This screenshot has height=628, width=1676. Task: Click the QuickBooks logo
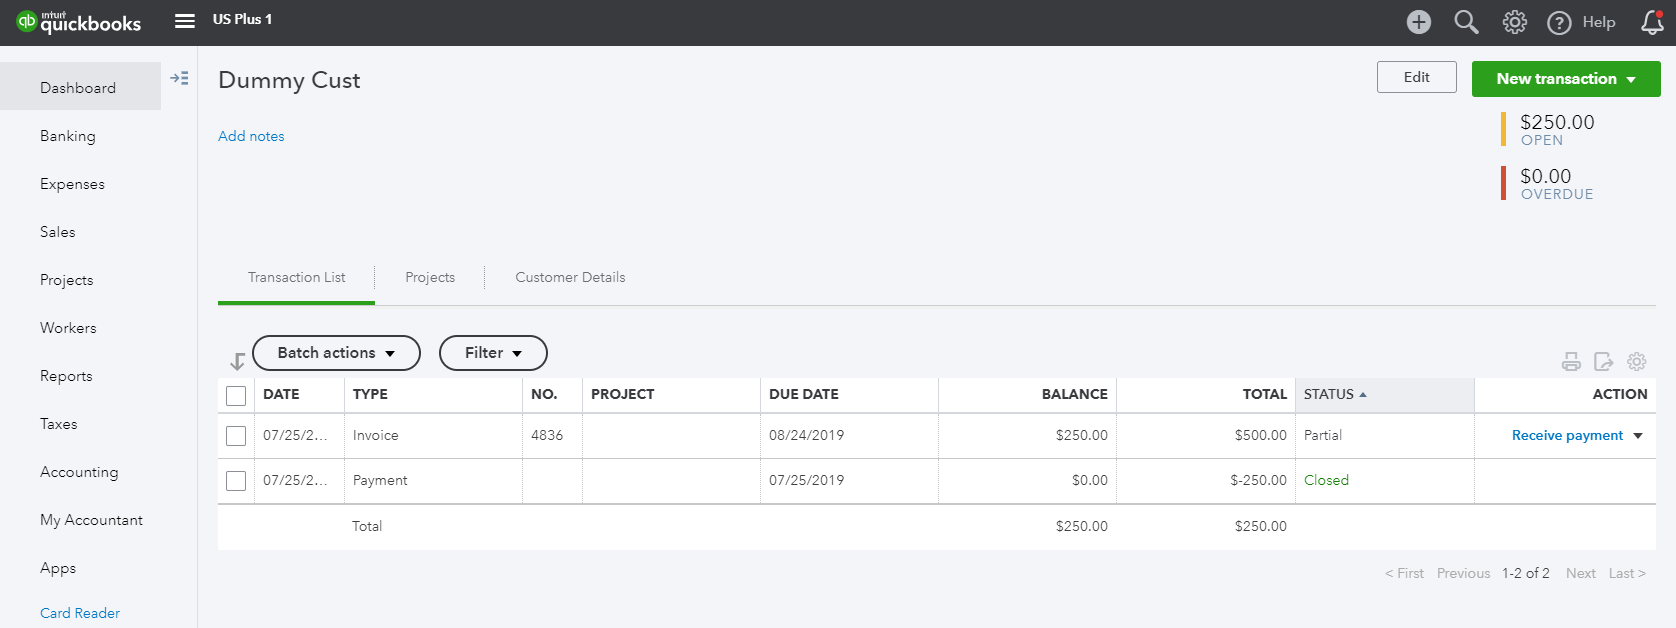tap(79, 22)
